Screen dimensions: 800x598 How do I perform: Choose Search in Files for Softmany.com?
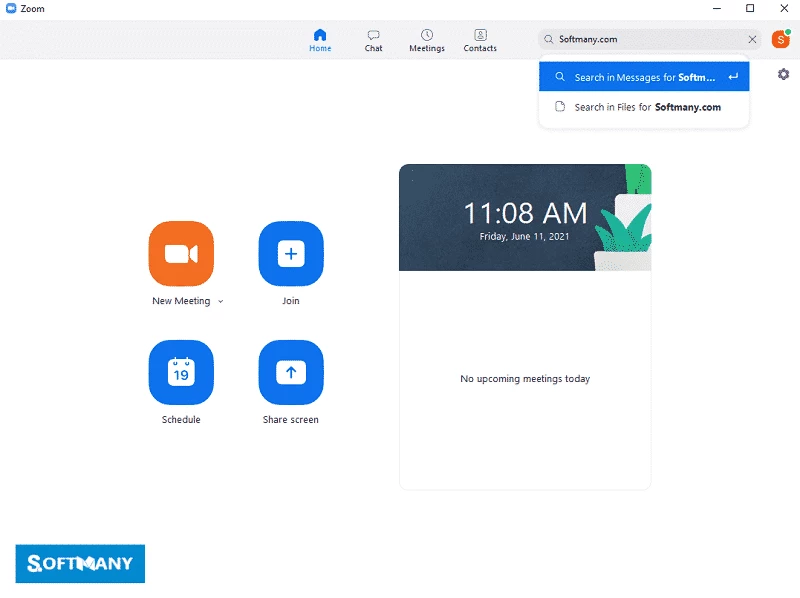pos(644,107)
